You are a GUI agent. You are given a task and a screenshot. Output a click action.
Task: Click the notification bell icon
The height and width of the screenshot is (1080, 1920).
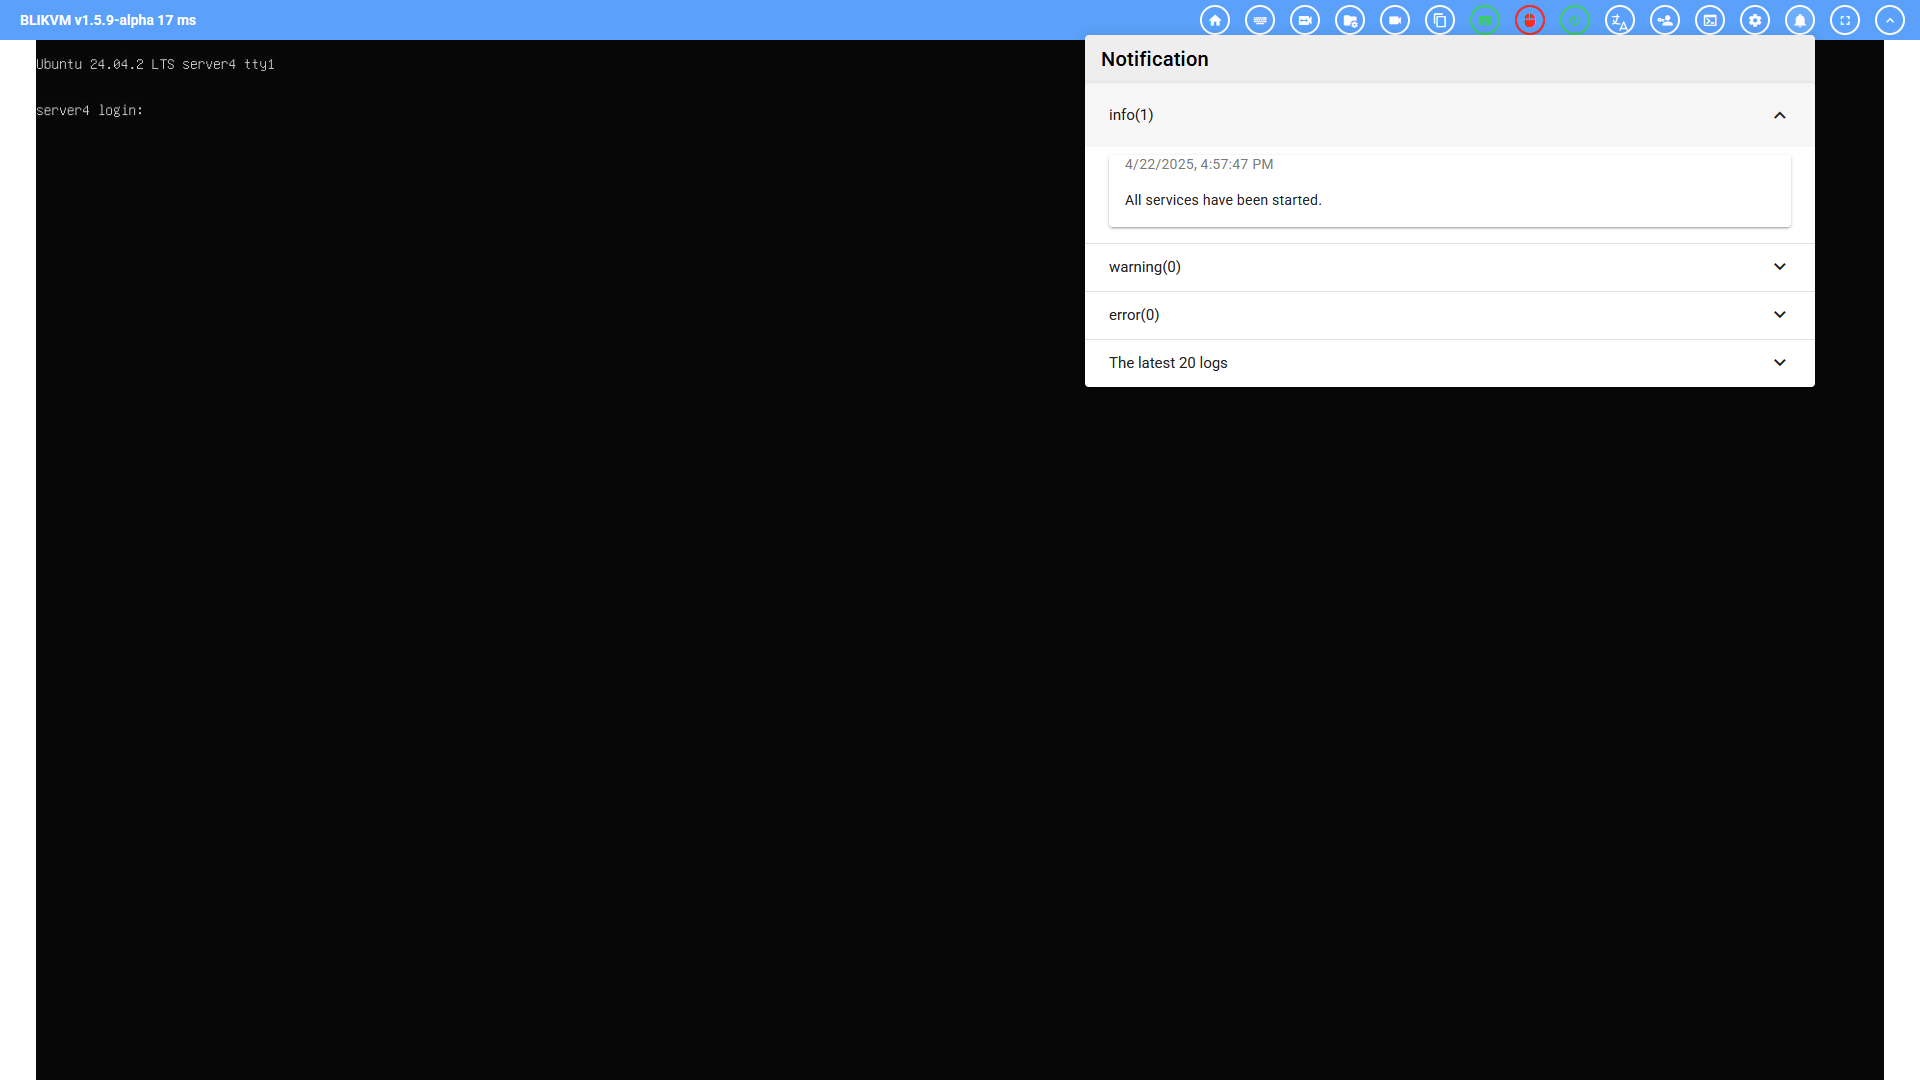click(1800, 20)
